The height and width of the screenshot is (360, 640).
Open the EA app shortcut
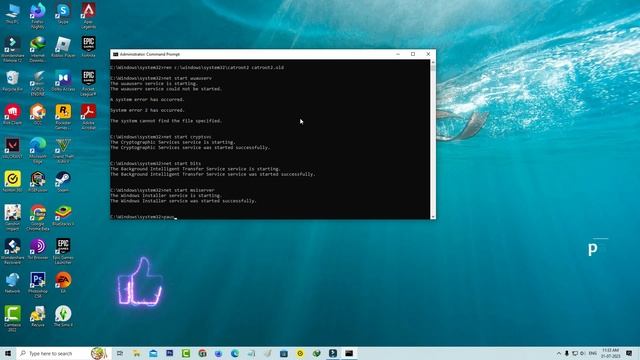(63, 283)
